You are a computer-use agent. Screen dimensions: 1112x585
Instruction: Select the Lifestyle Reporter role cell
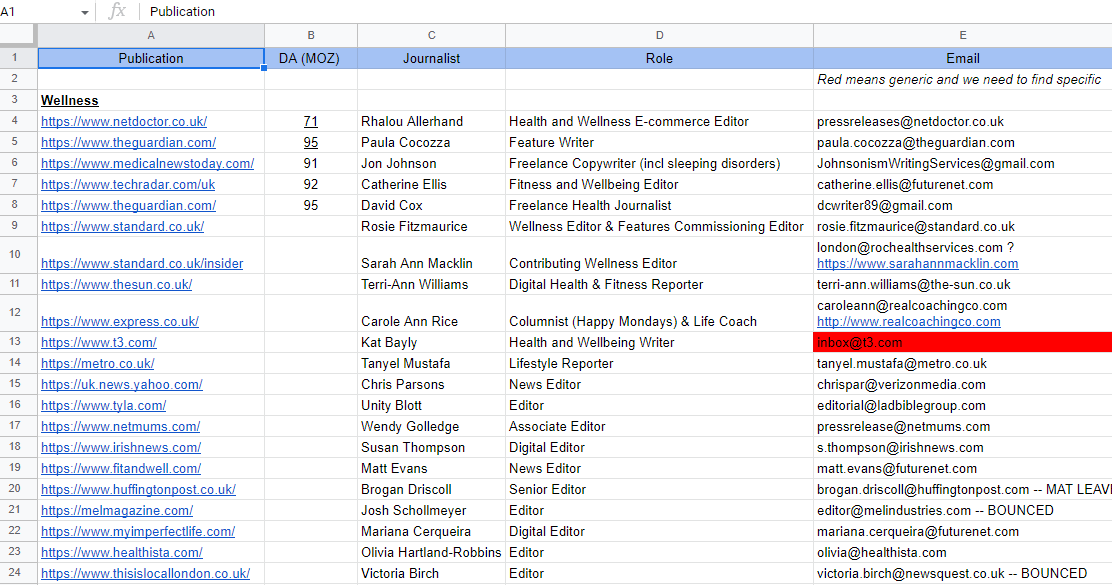[660, 363]
